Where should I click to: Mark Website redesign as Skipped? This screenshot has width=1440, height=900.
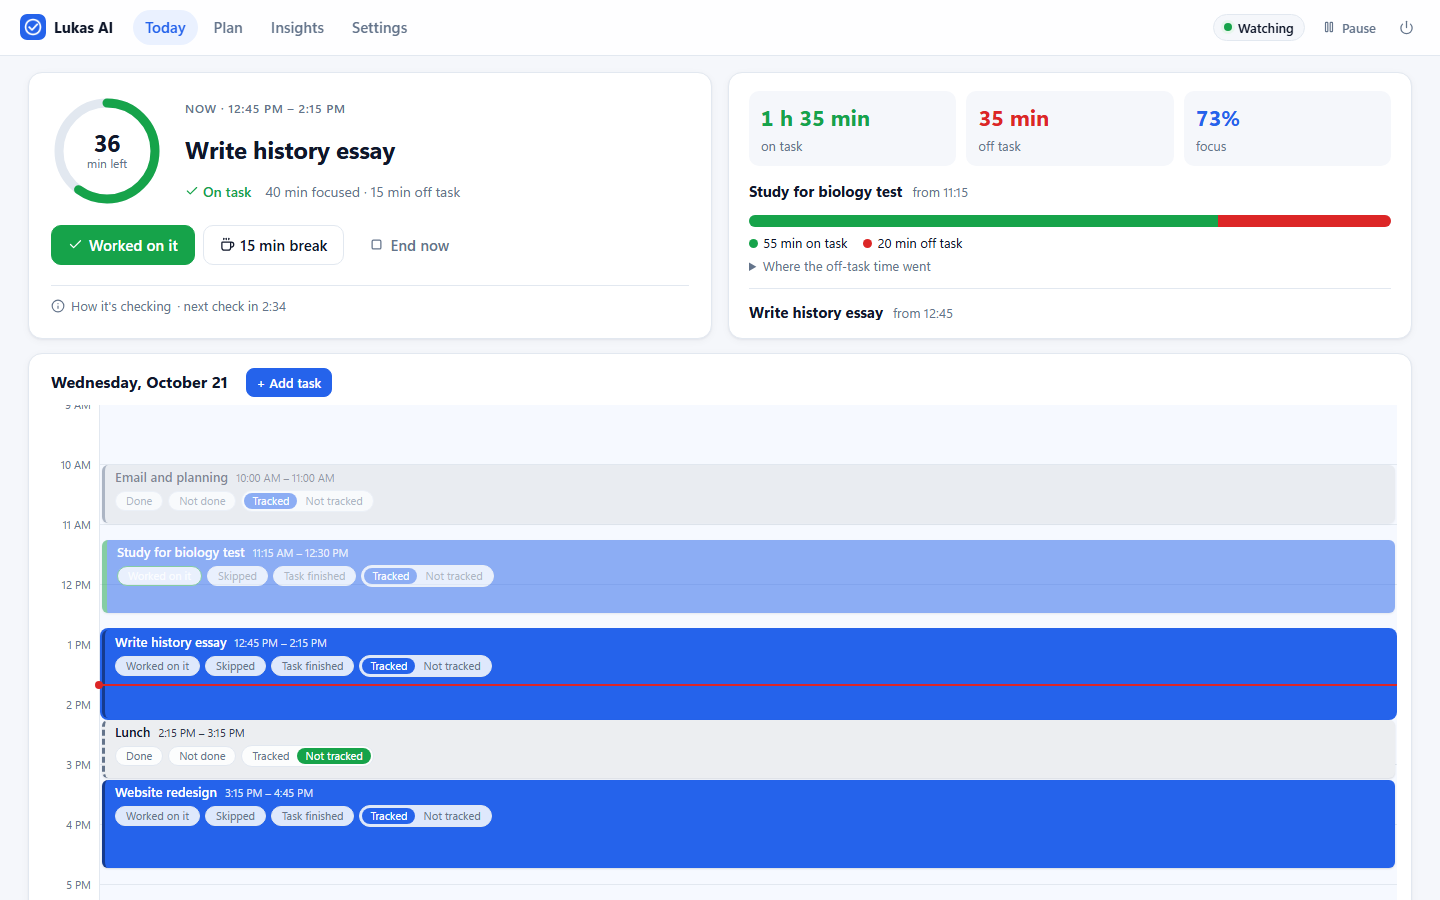point(235,816)
